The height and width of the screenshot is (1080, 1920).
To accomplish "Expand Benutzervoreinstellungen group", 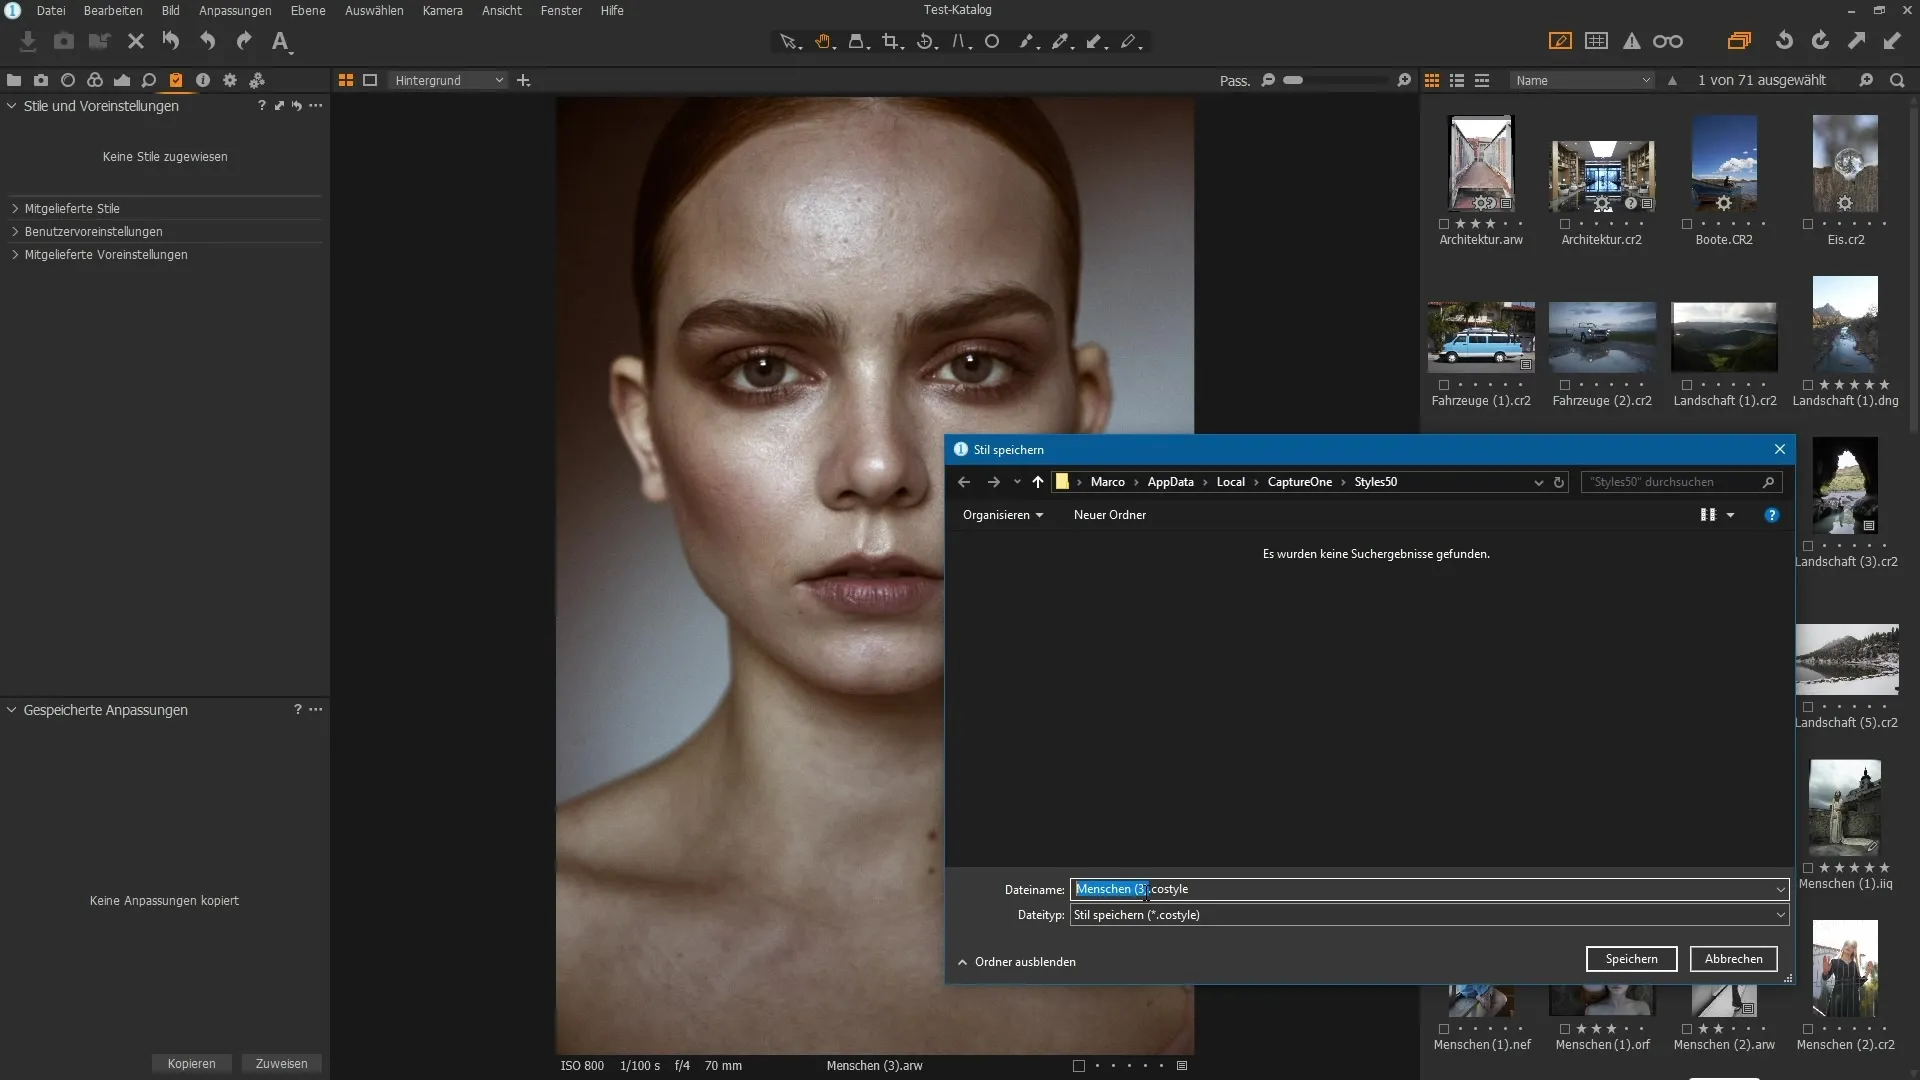I will coord(15,232).
